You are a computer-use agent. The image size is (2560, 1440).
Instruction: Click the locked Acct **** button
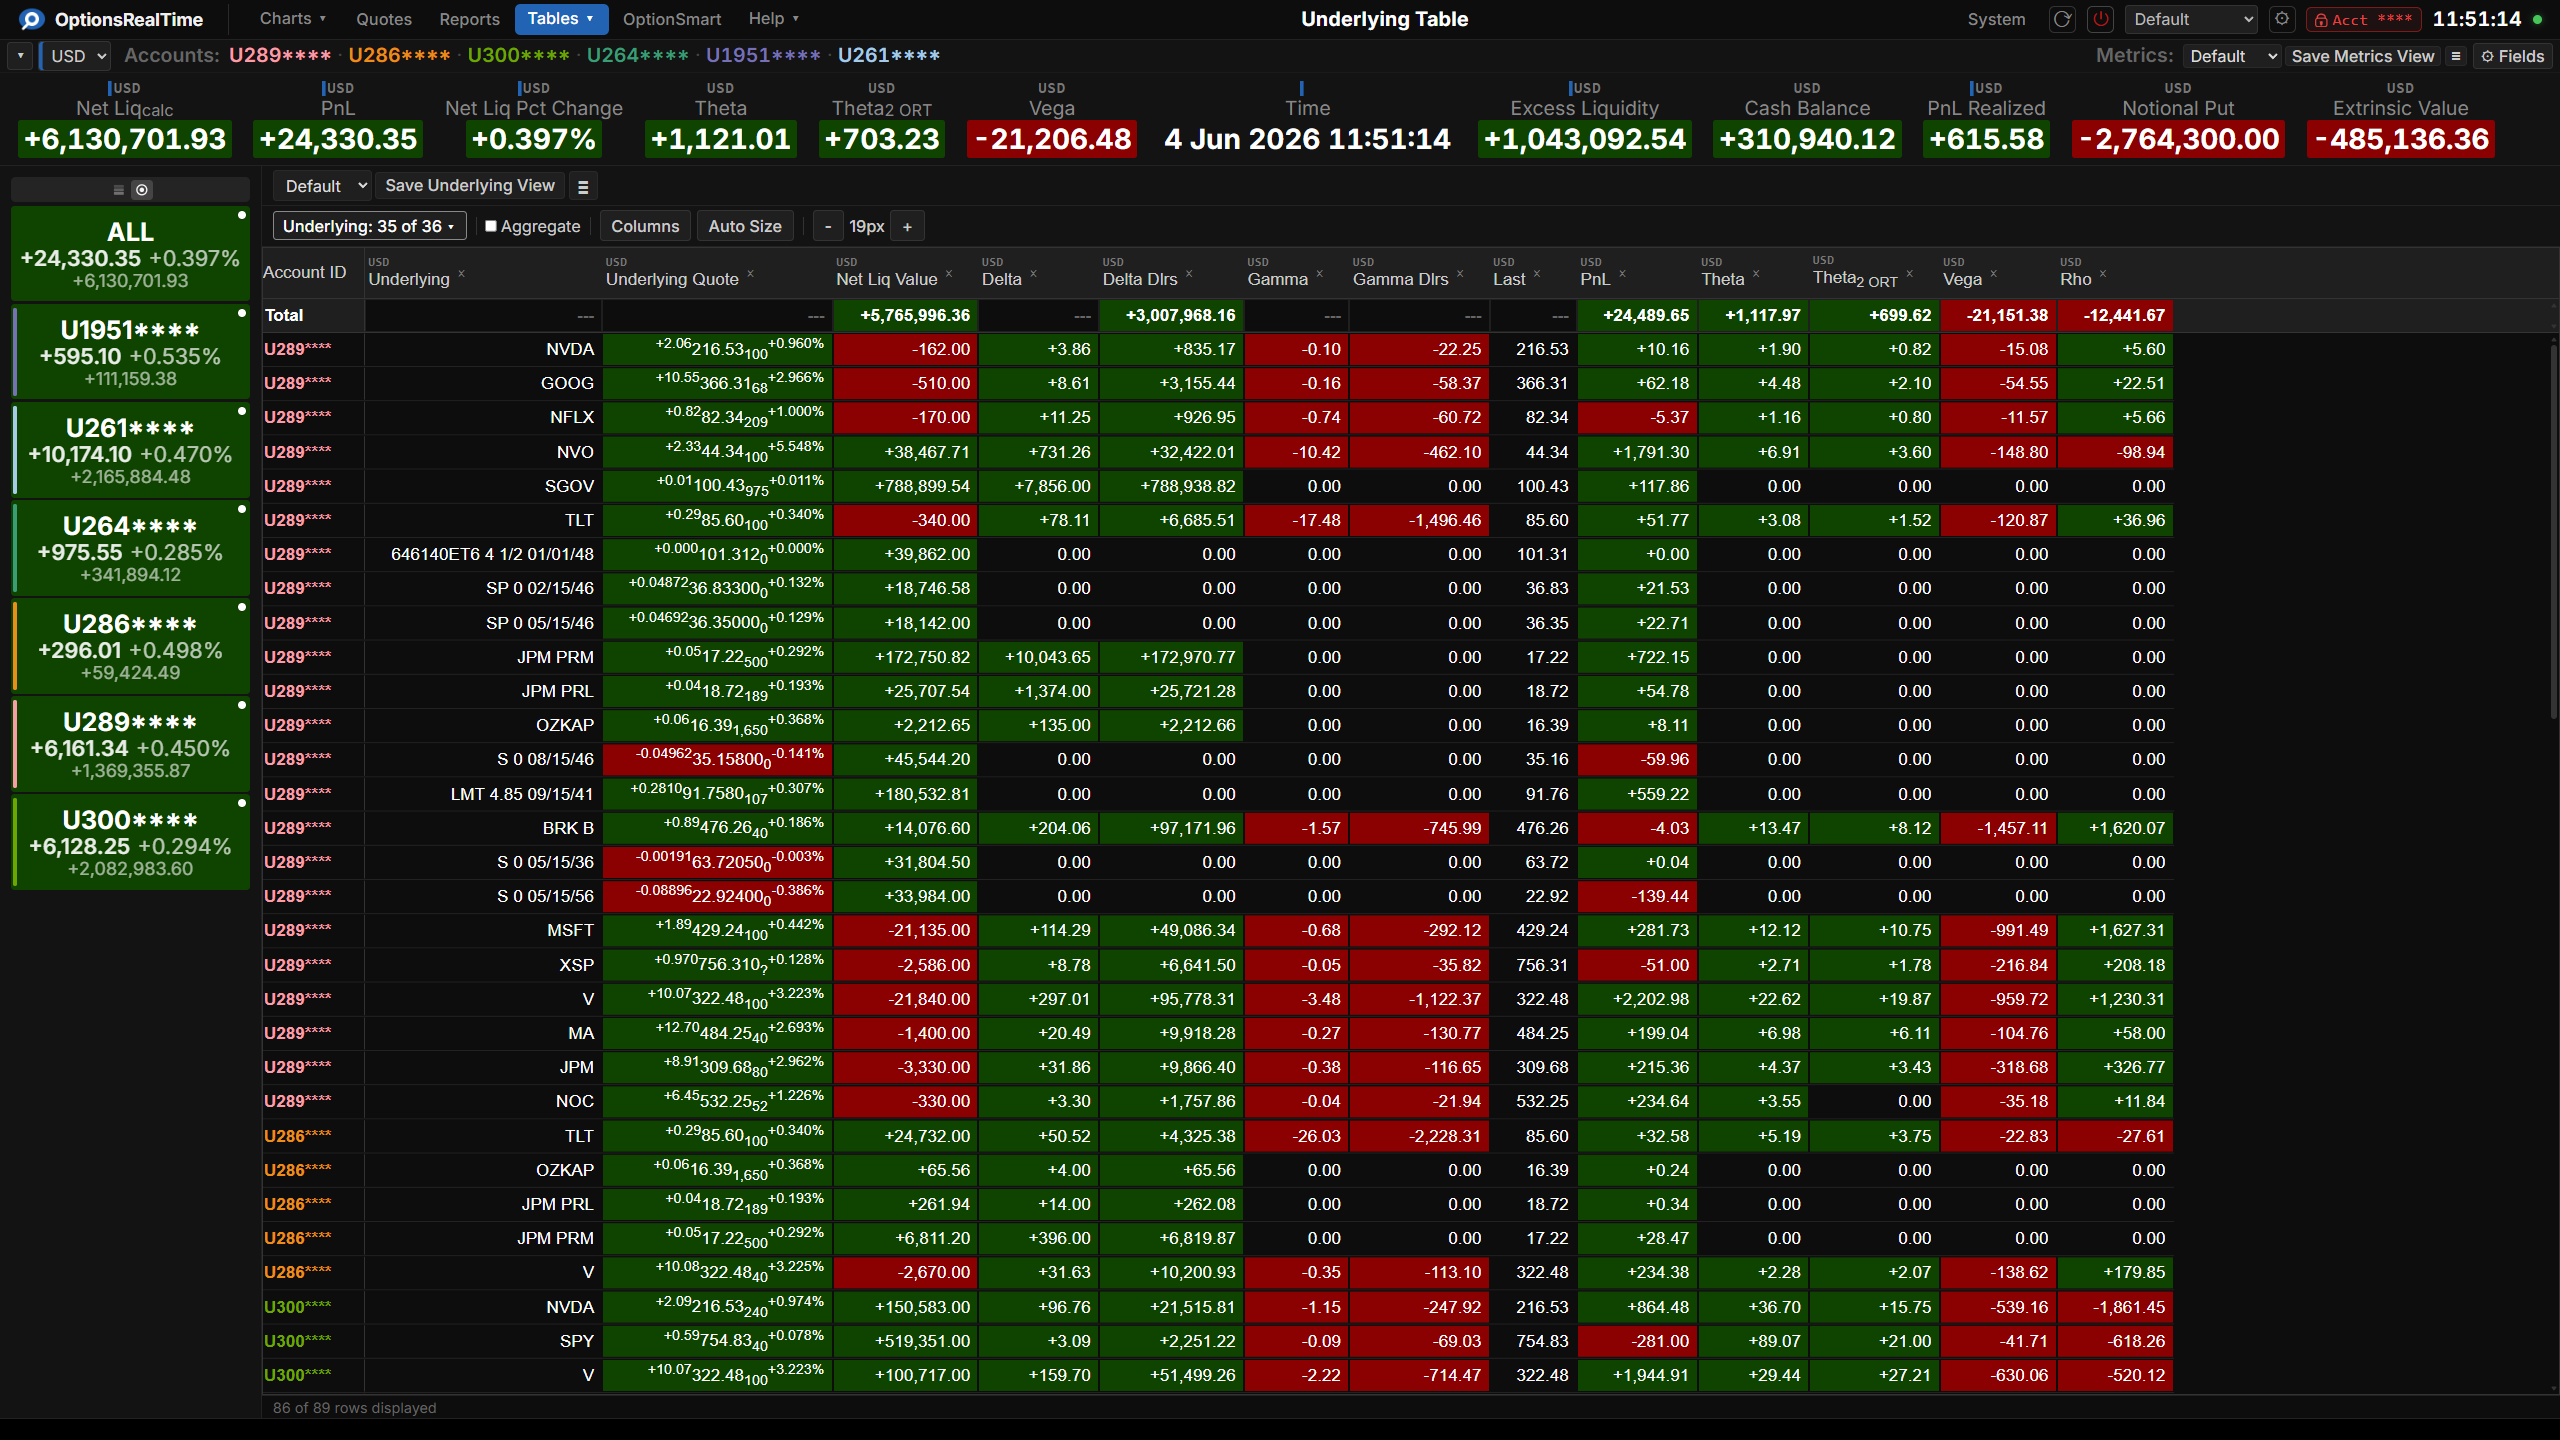[2362, 19]
